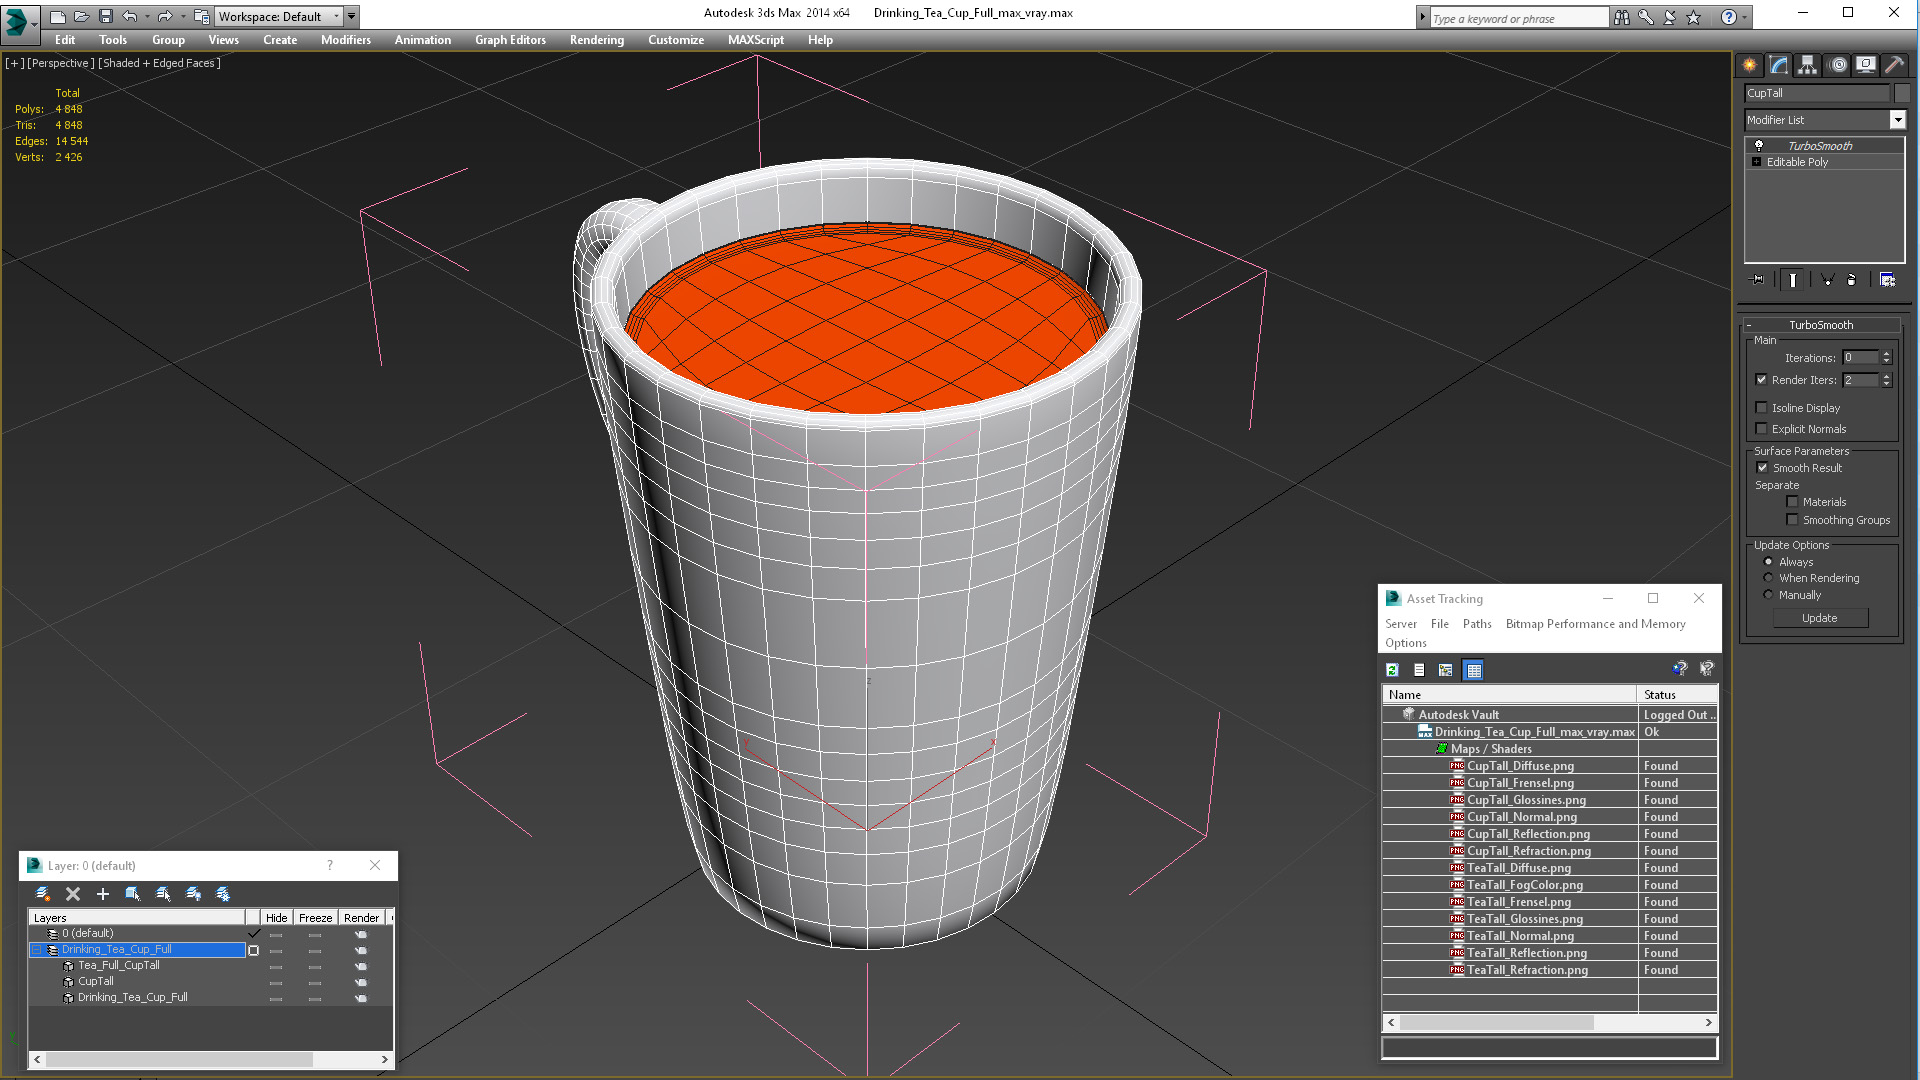Select Manually update option
1920x1080 pixels.
point(1768,595)
